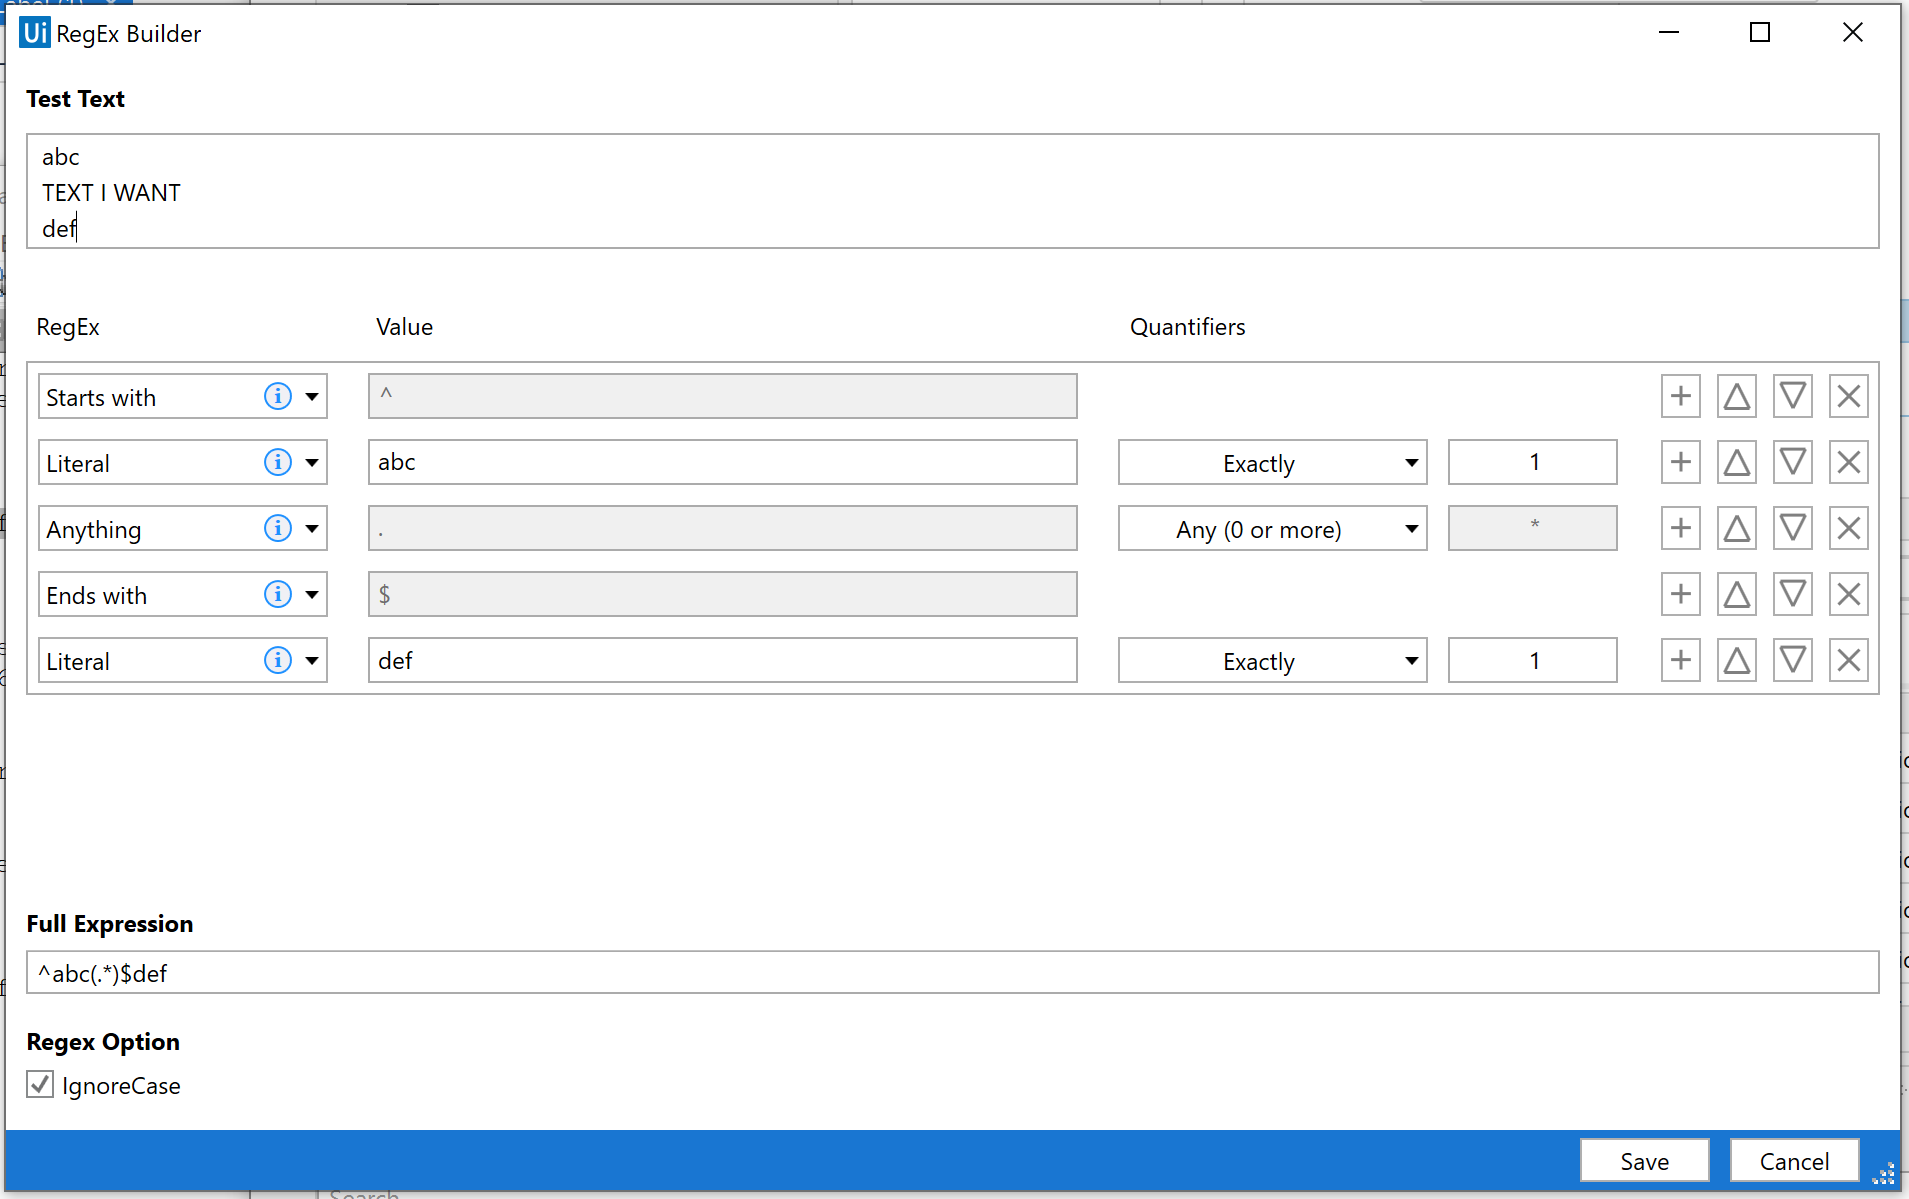Move the Anything row down
Image resolution: width=1909 pixels, height=1199 pixels.
click(1792, 528)
